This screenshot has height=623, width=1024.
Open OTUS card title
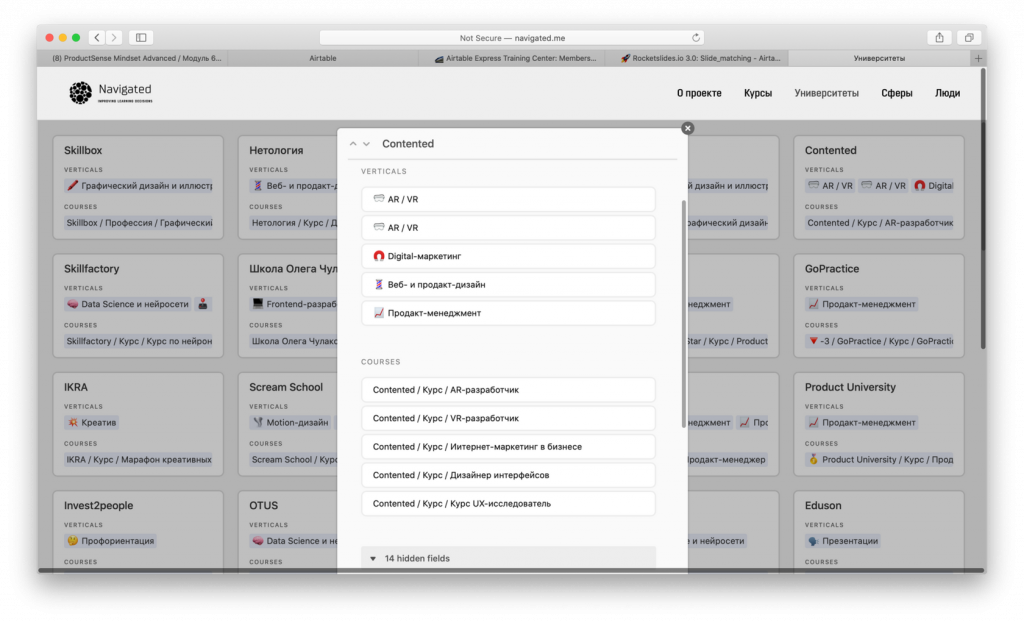click(264, 505)
